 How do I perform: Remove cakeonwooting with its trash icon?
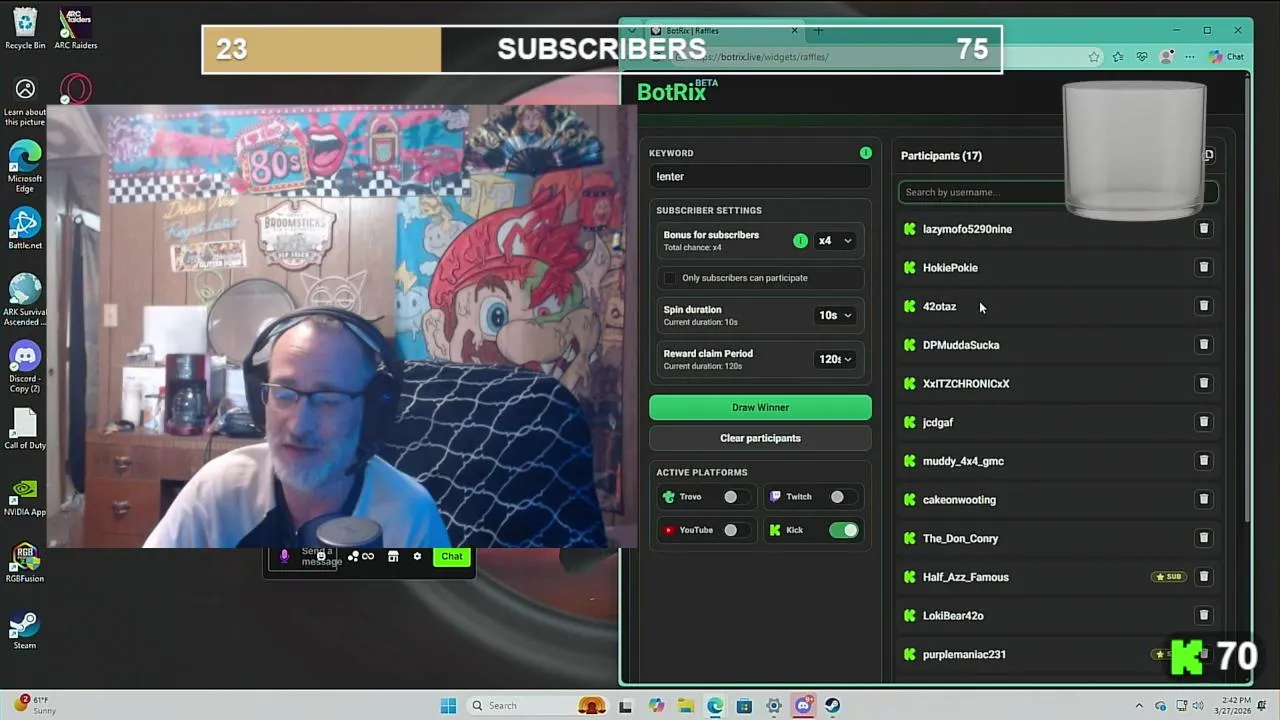(x=1204, y=499)
